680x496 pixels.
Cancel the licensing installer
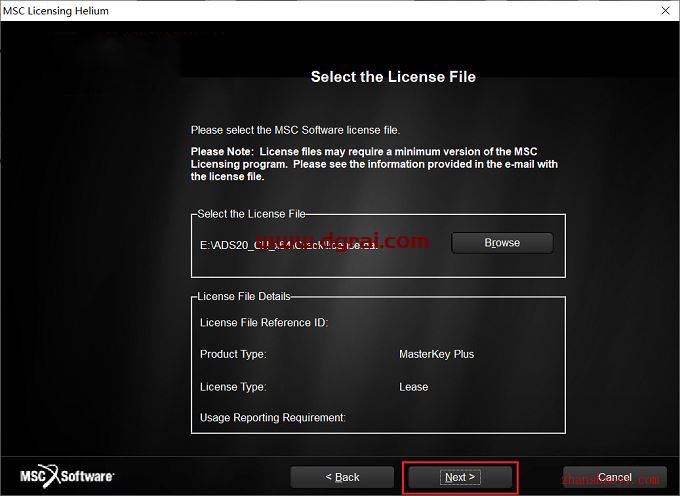[x=614, y=477]
